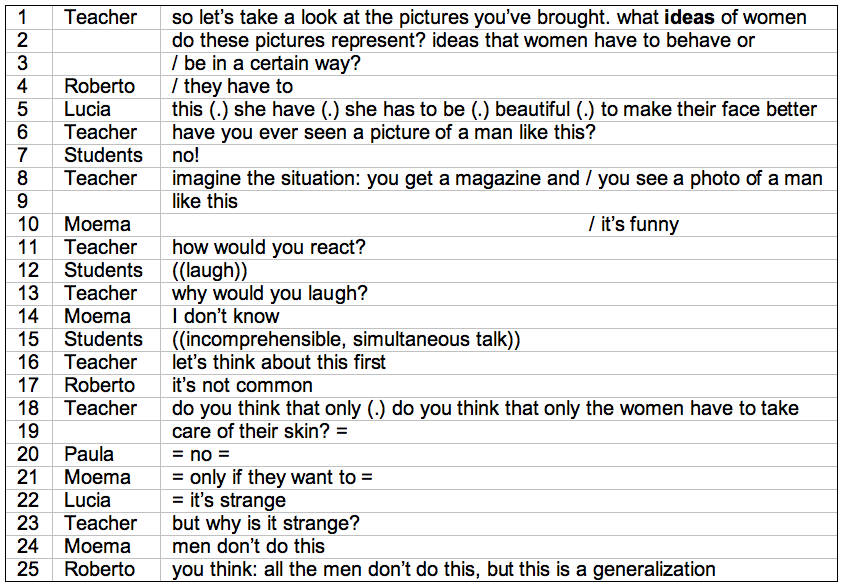Click the speaker name Lucia in line 5
The image size is (843, 588).
pos(87,109)
